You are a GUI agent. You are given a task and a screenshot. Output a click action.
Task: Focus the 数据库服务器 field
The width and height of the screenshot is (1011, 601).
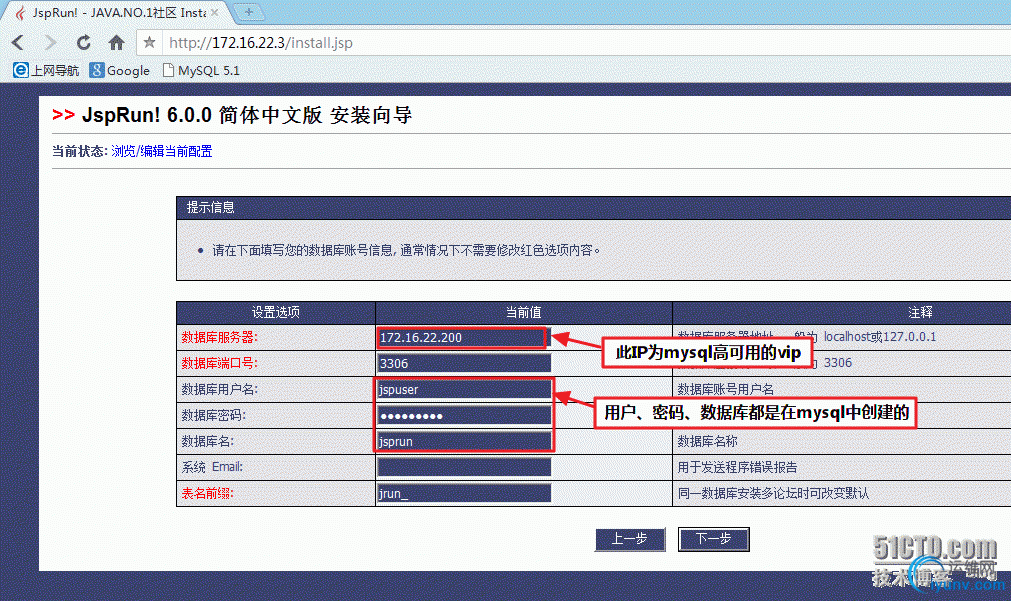coord(462,337)
